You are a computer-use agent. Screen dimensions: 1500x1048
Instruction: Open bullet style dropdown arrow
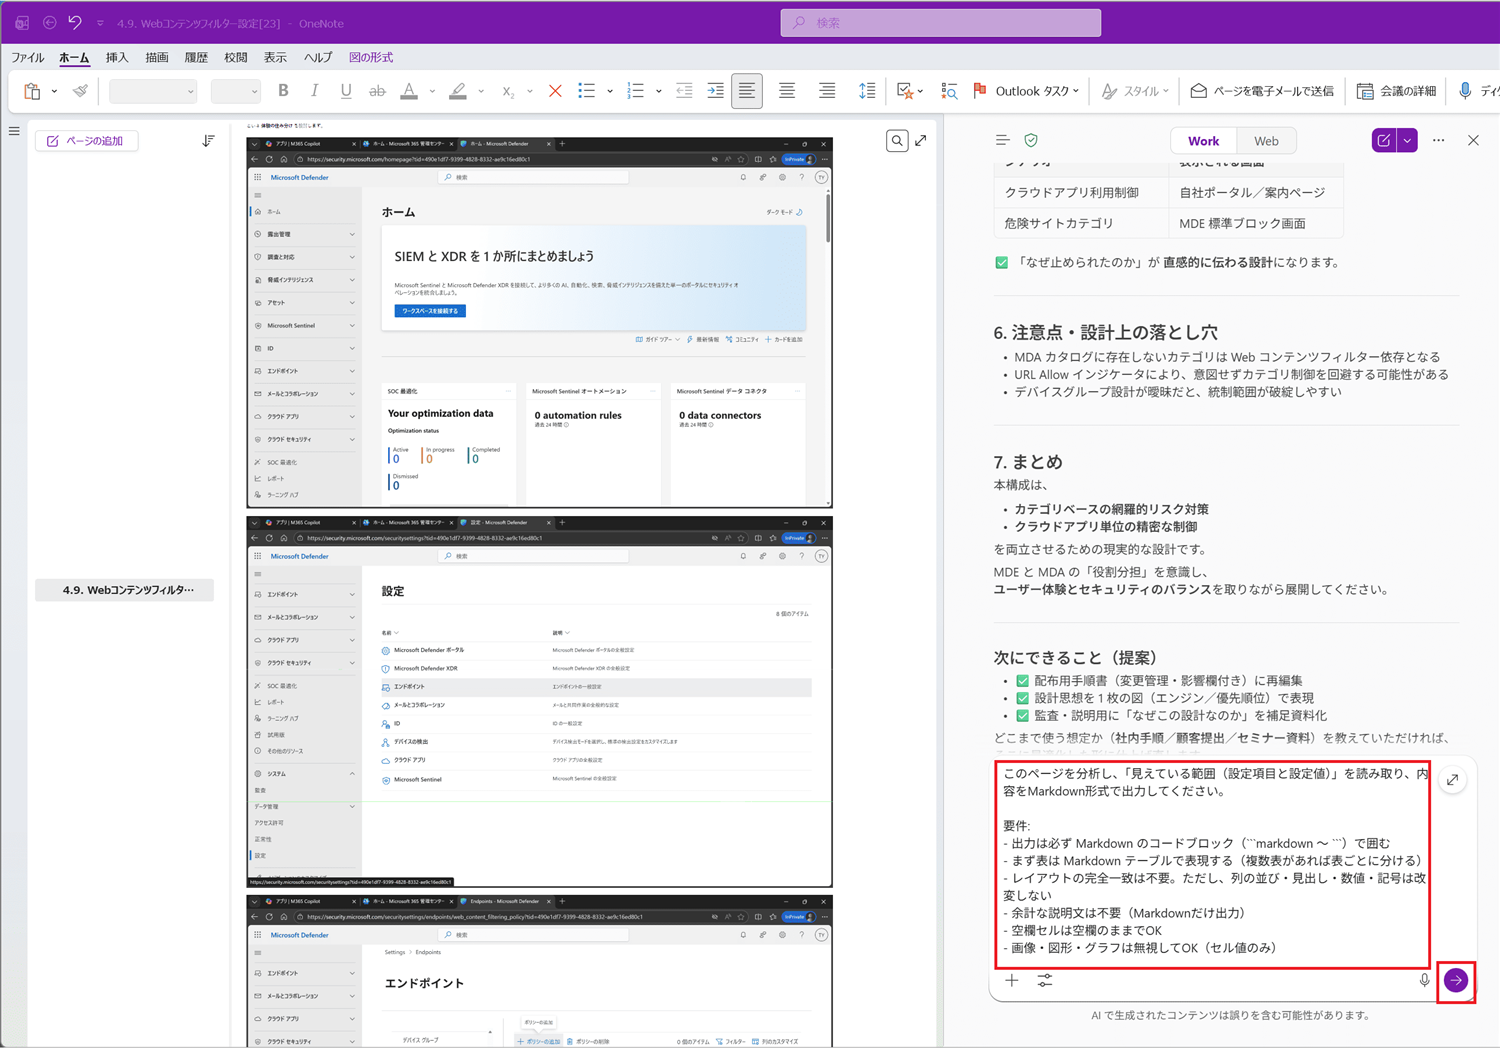pyautogui.click(x=610, y=91)
